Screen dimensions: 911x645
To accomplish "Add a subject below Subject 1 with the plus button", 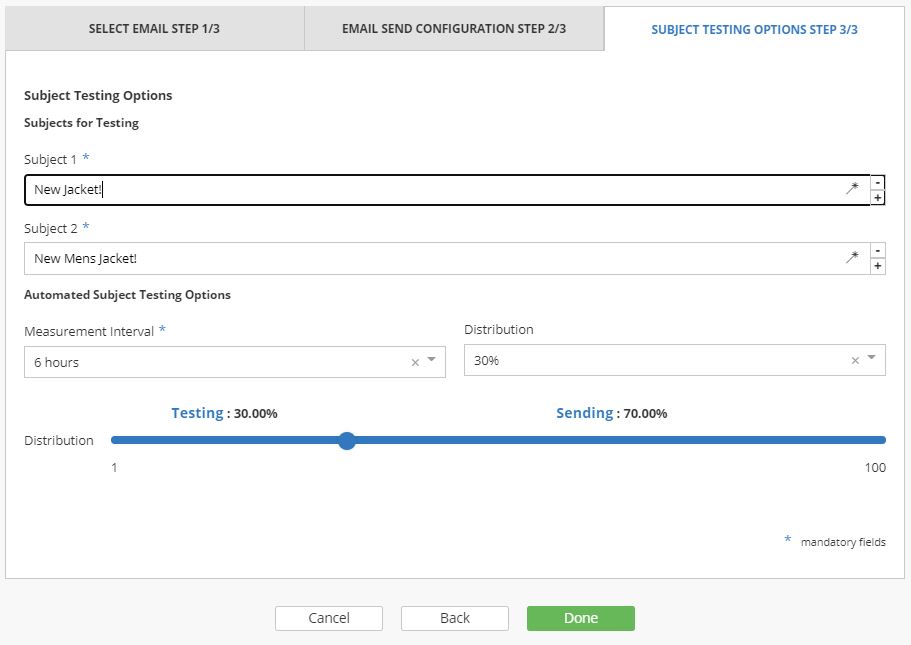I will (x=877, y=198).
